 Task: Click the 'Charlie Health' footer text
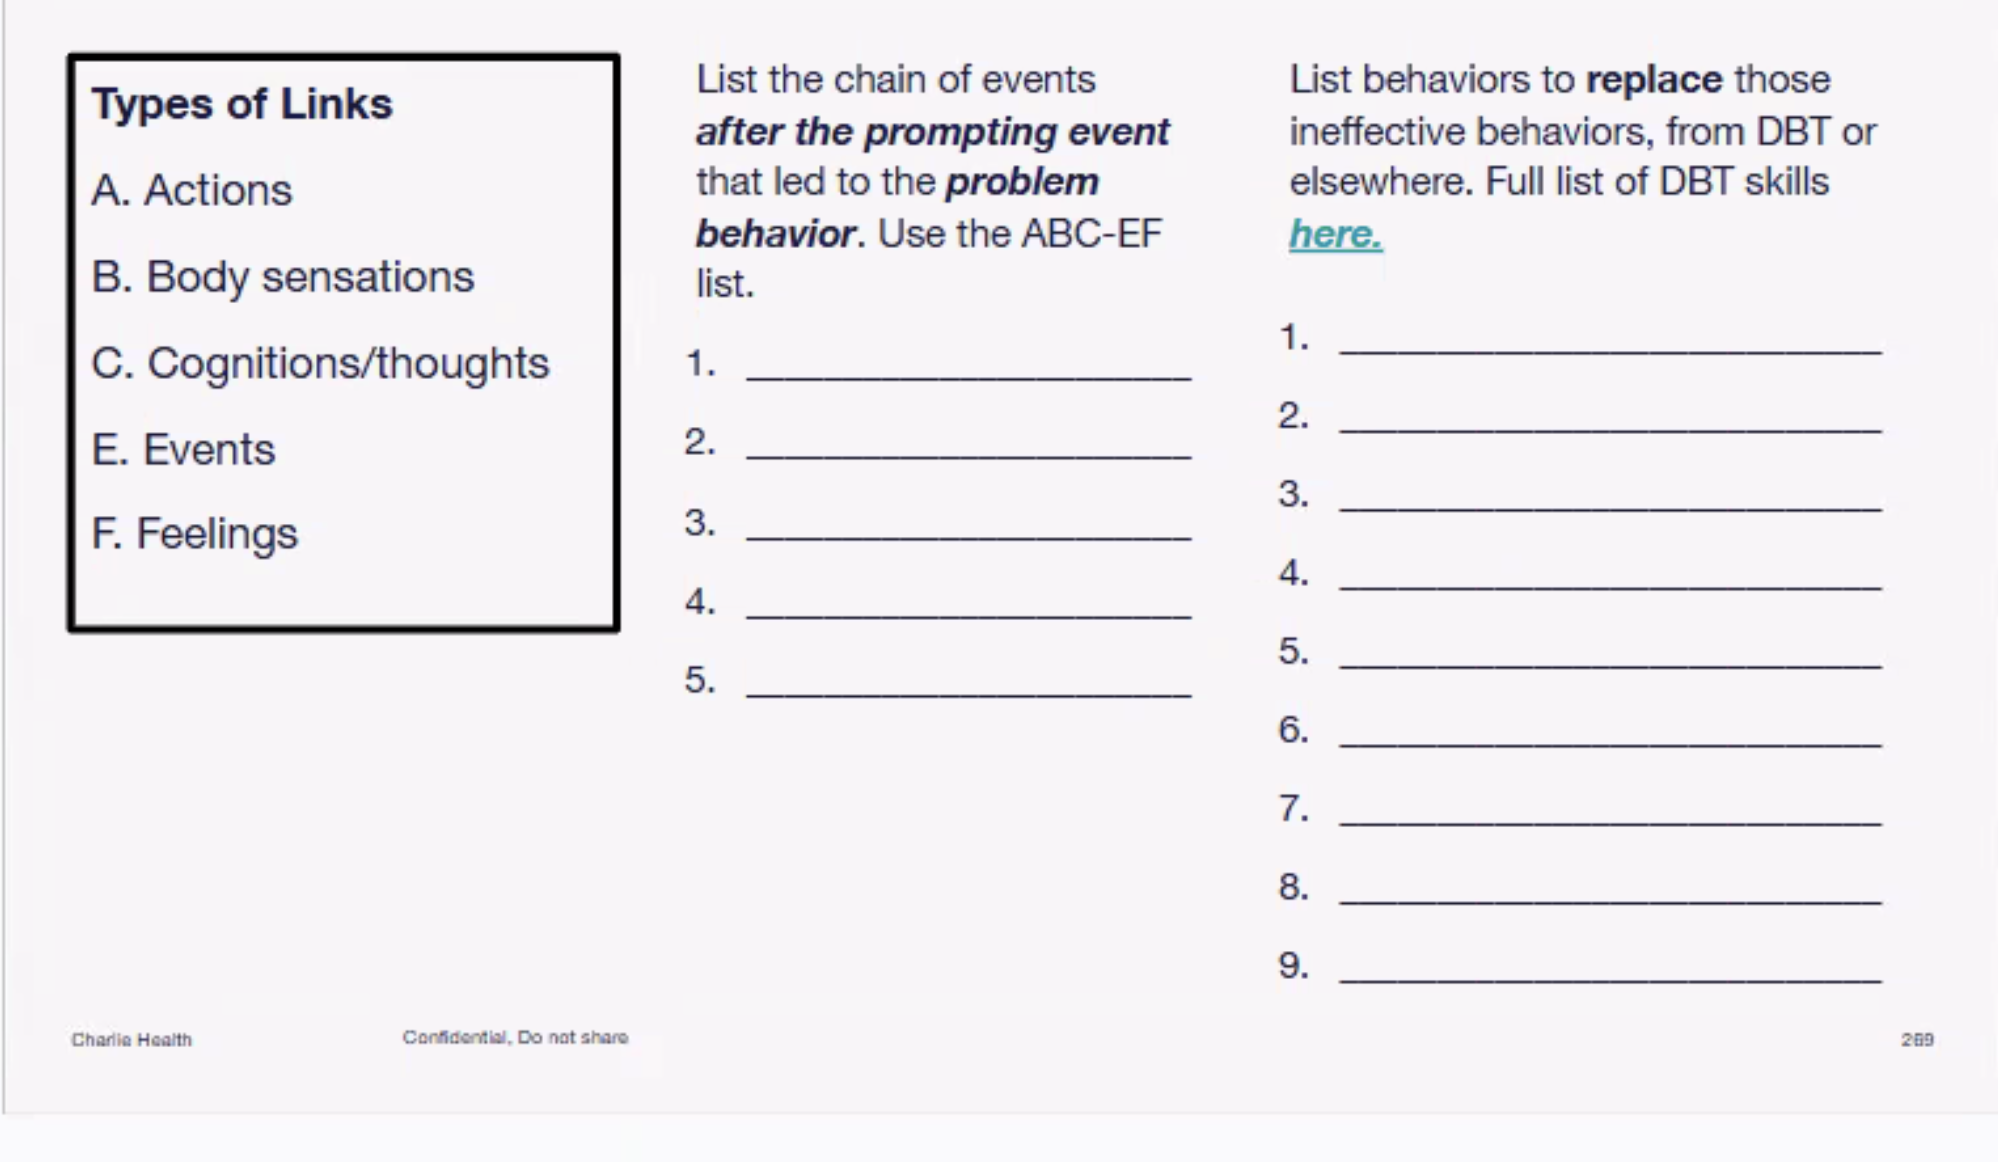131,1040
